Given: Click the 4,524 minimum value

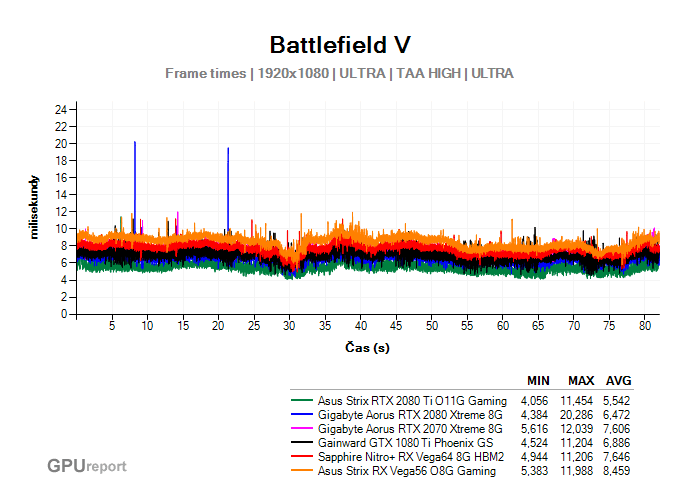Looking at the screenshot, I should (x=534, y=443).
